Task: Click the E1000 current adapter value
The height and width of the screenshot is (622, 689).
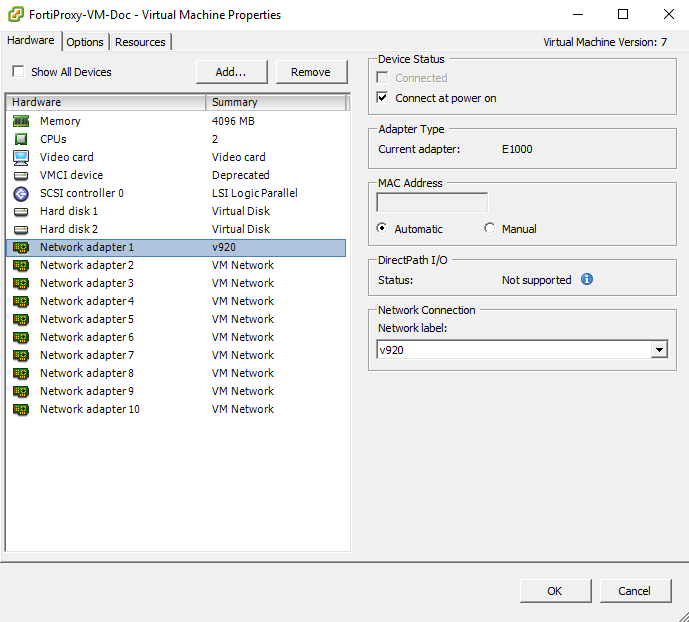Action: point(517,149)
